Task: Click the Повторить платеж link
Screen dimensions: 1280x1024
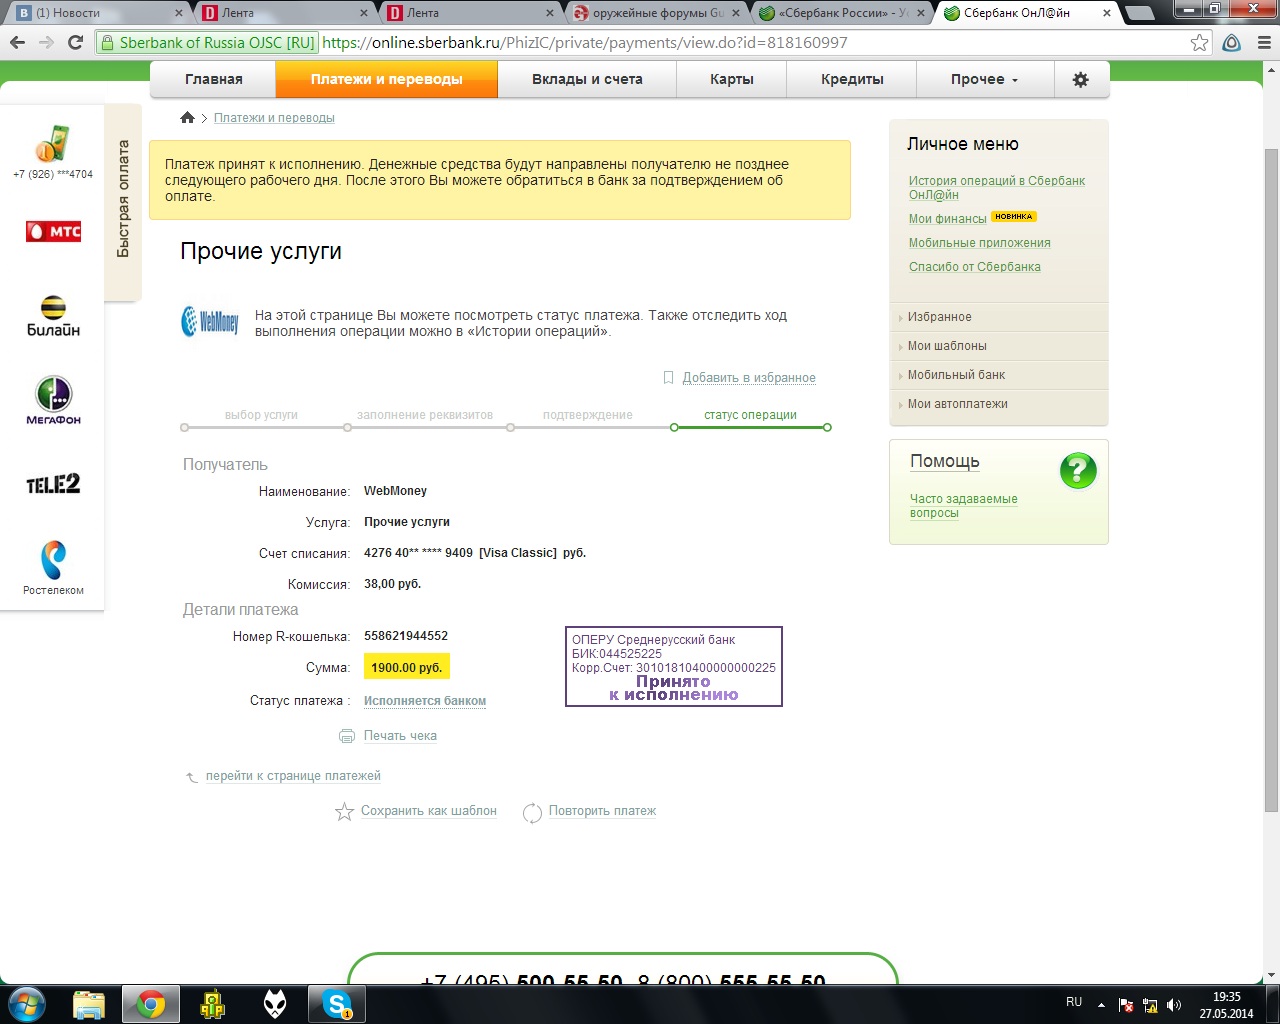Action: [602, 811]
